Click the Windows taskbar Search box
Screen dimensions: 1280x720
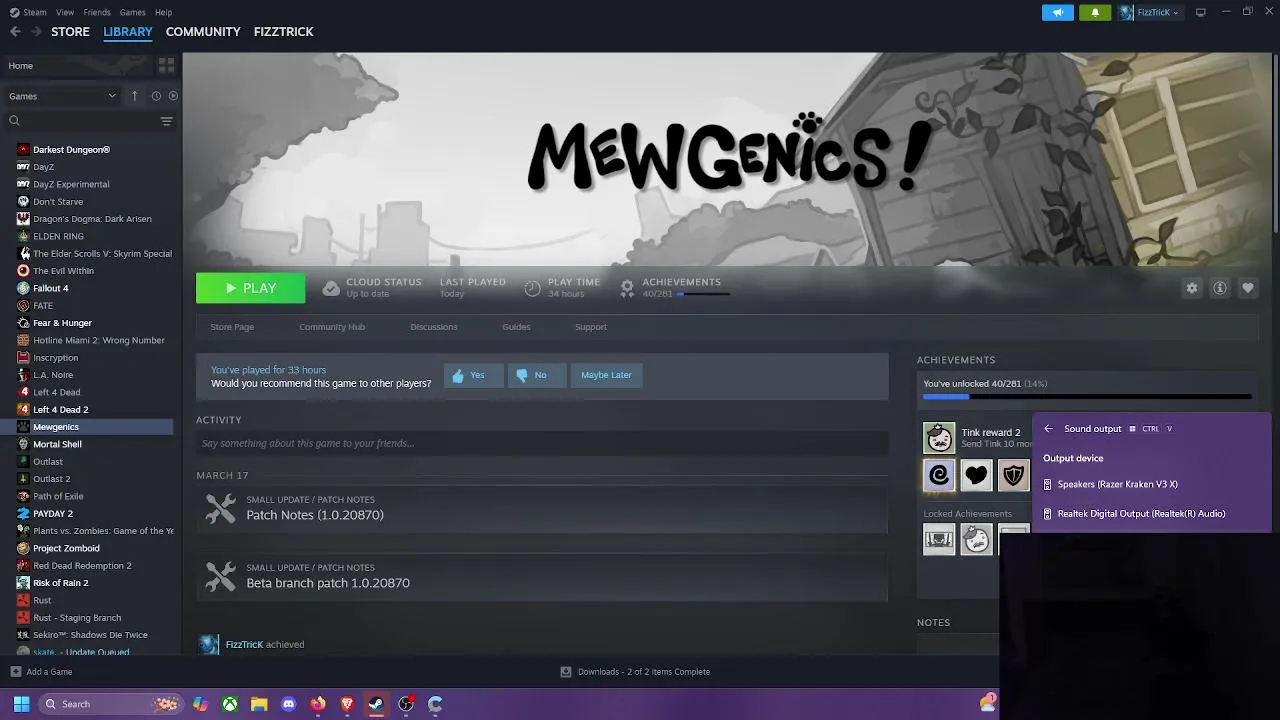coord(112,704)
